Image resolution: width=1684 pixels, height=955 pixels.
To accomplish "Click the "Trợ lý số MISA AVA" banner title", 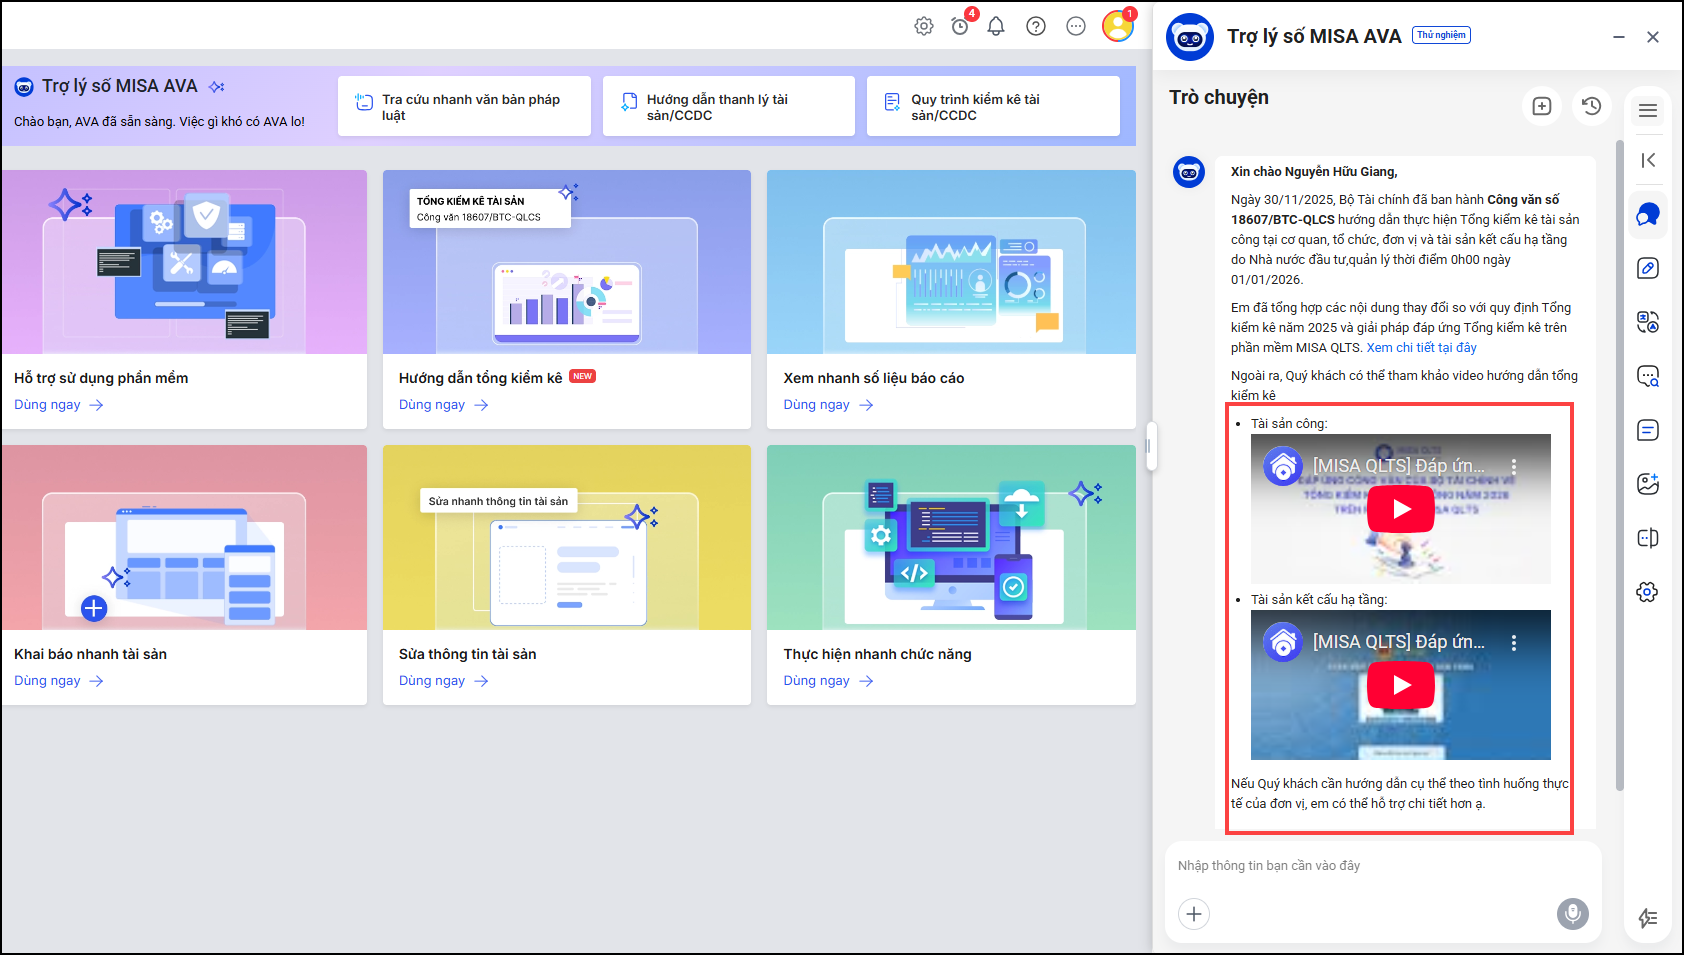I will [120, 86].
